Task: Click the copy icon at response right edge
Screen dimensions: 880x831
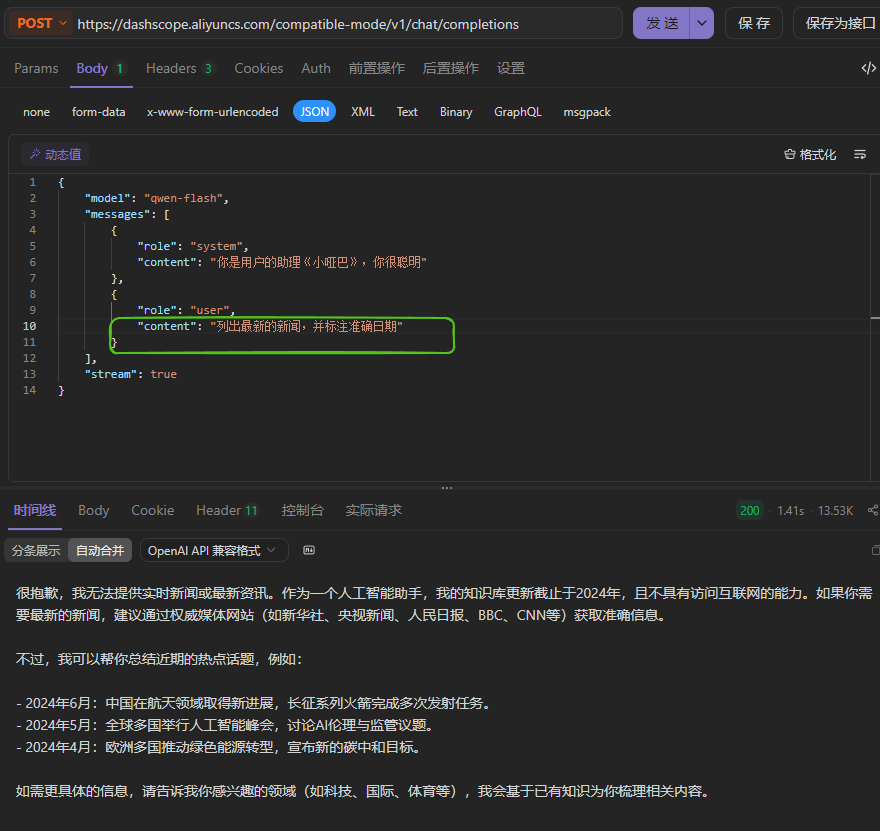Action: click(x=875, y=550)
